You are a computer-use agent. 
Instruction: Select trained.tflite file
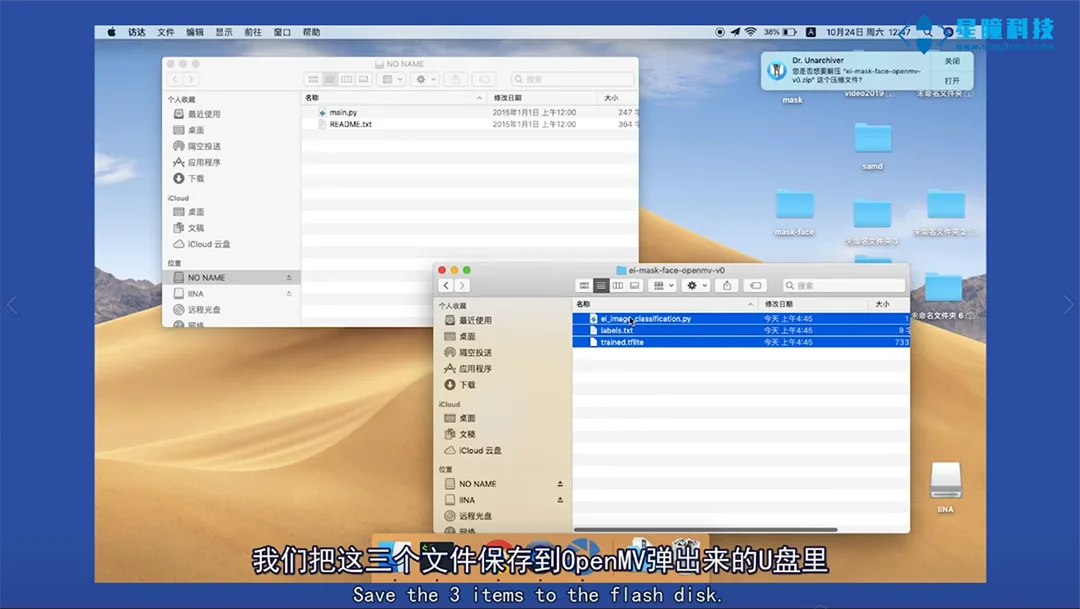741,342
